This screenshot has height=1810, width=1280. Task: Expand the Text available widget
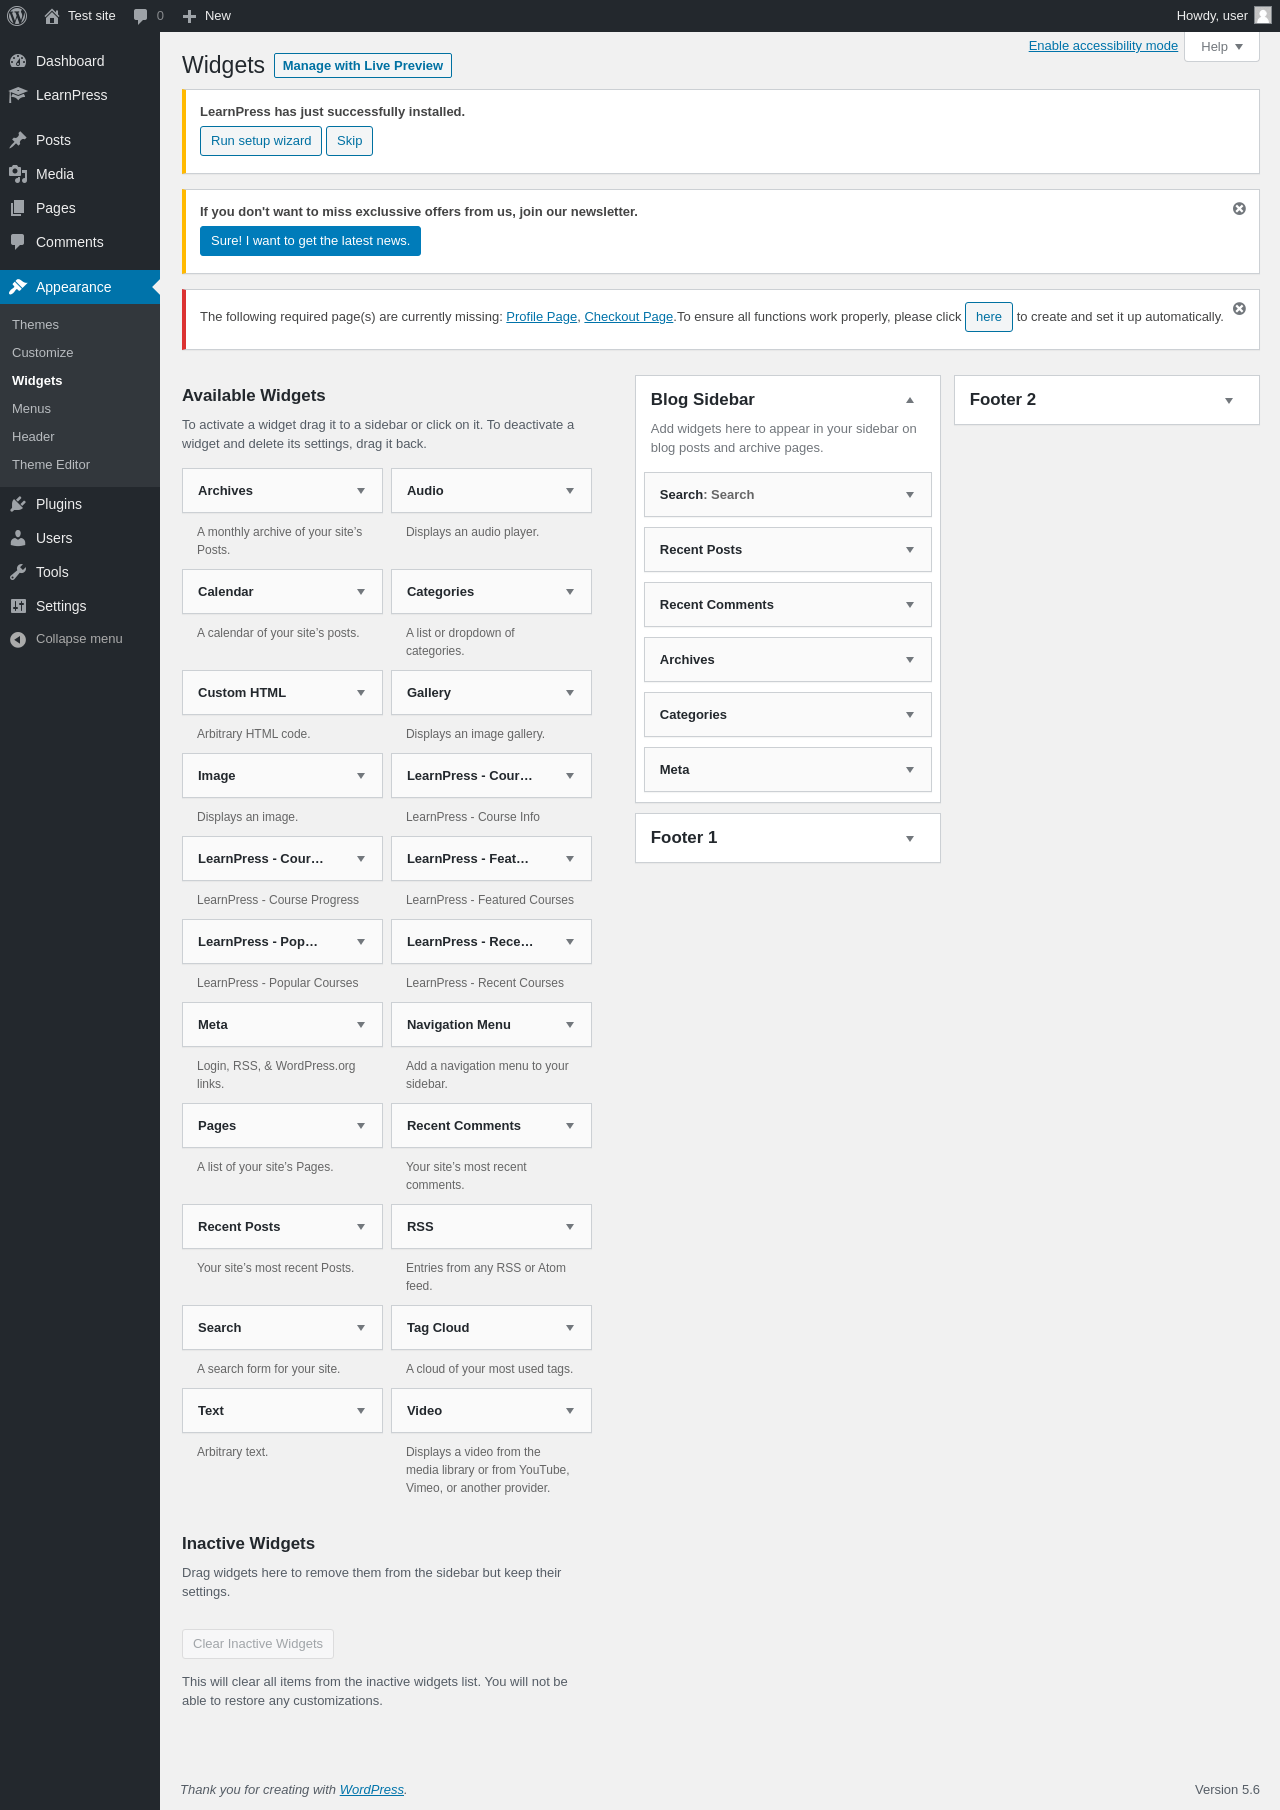pyautogui.click(x=361, y=1411)
